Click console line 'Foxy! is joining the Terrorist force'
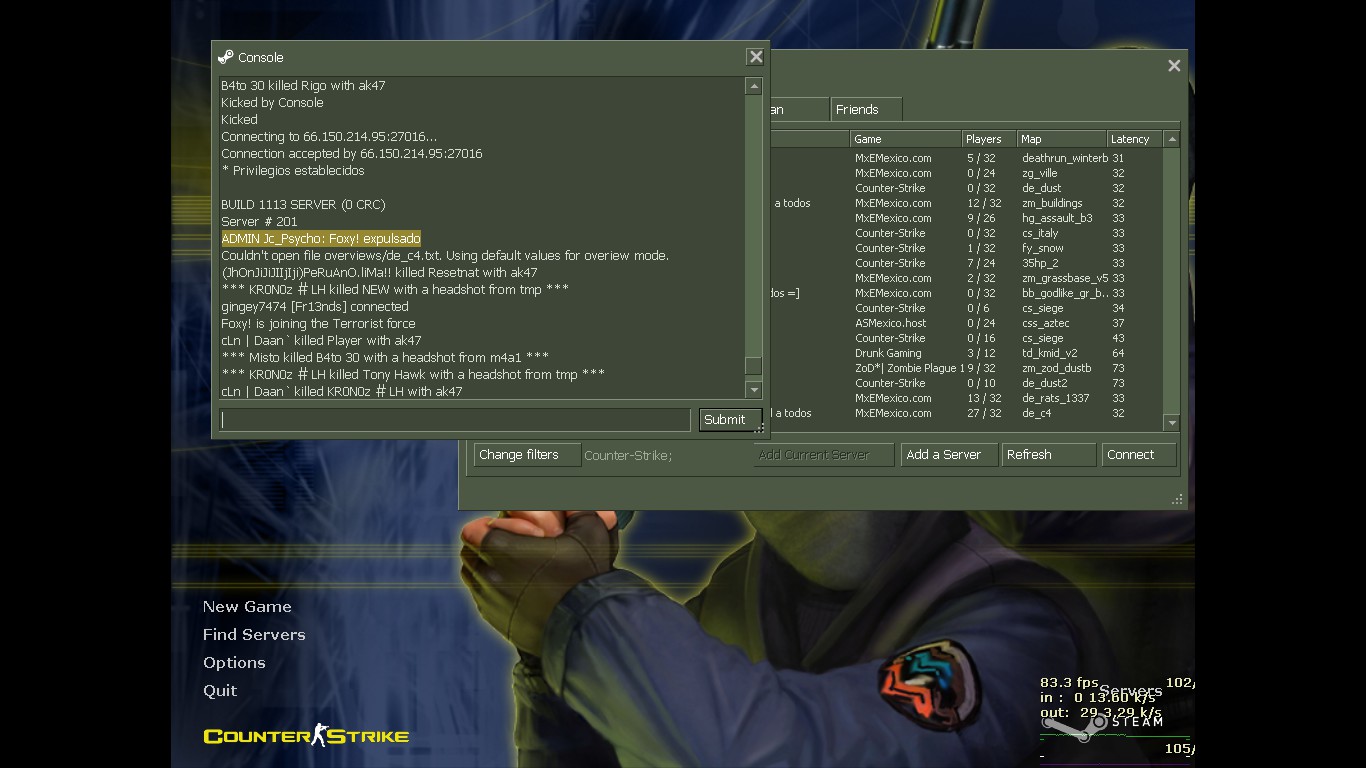1366x768 pixels. [318, 324]
